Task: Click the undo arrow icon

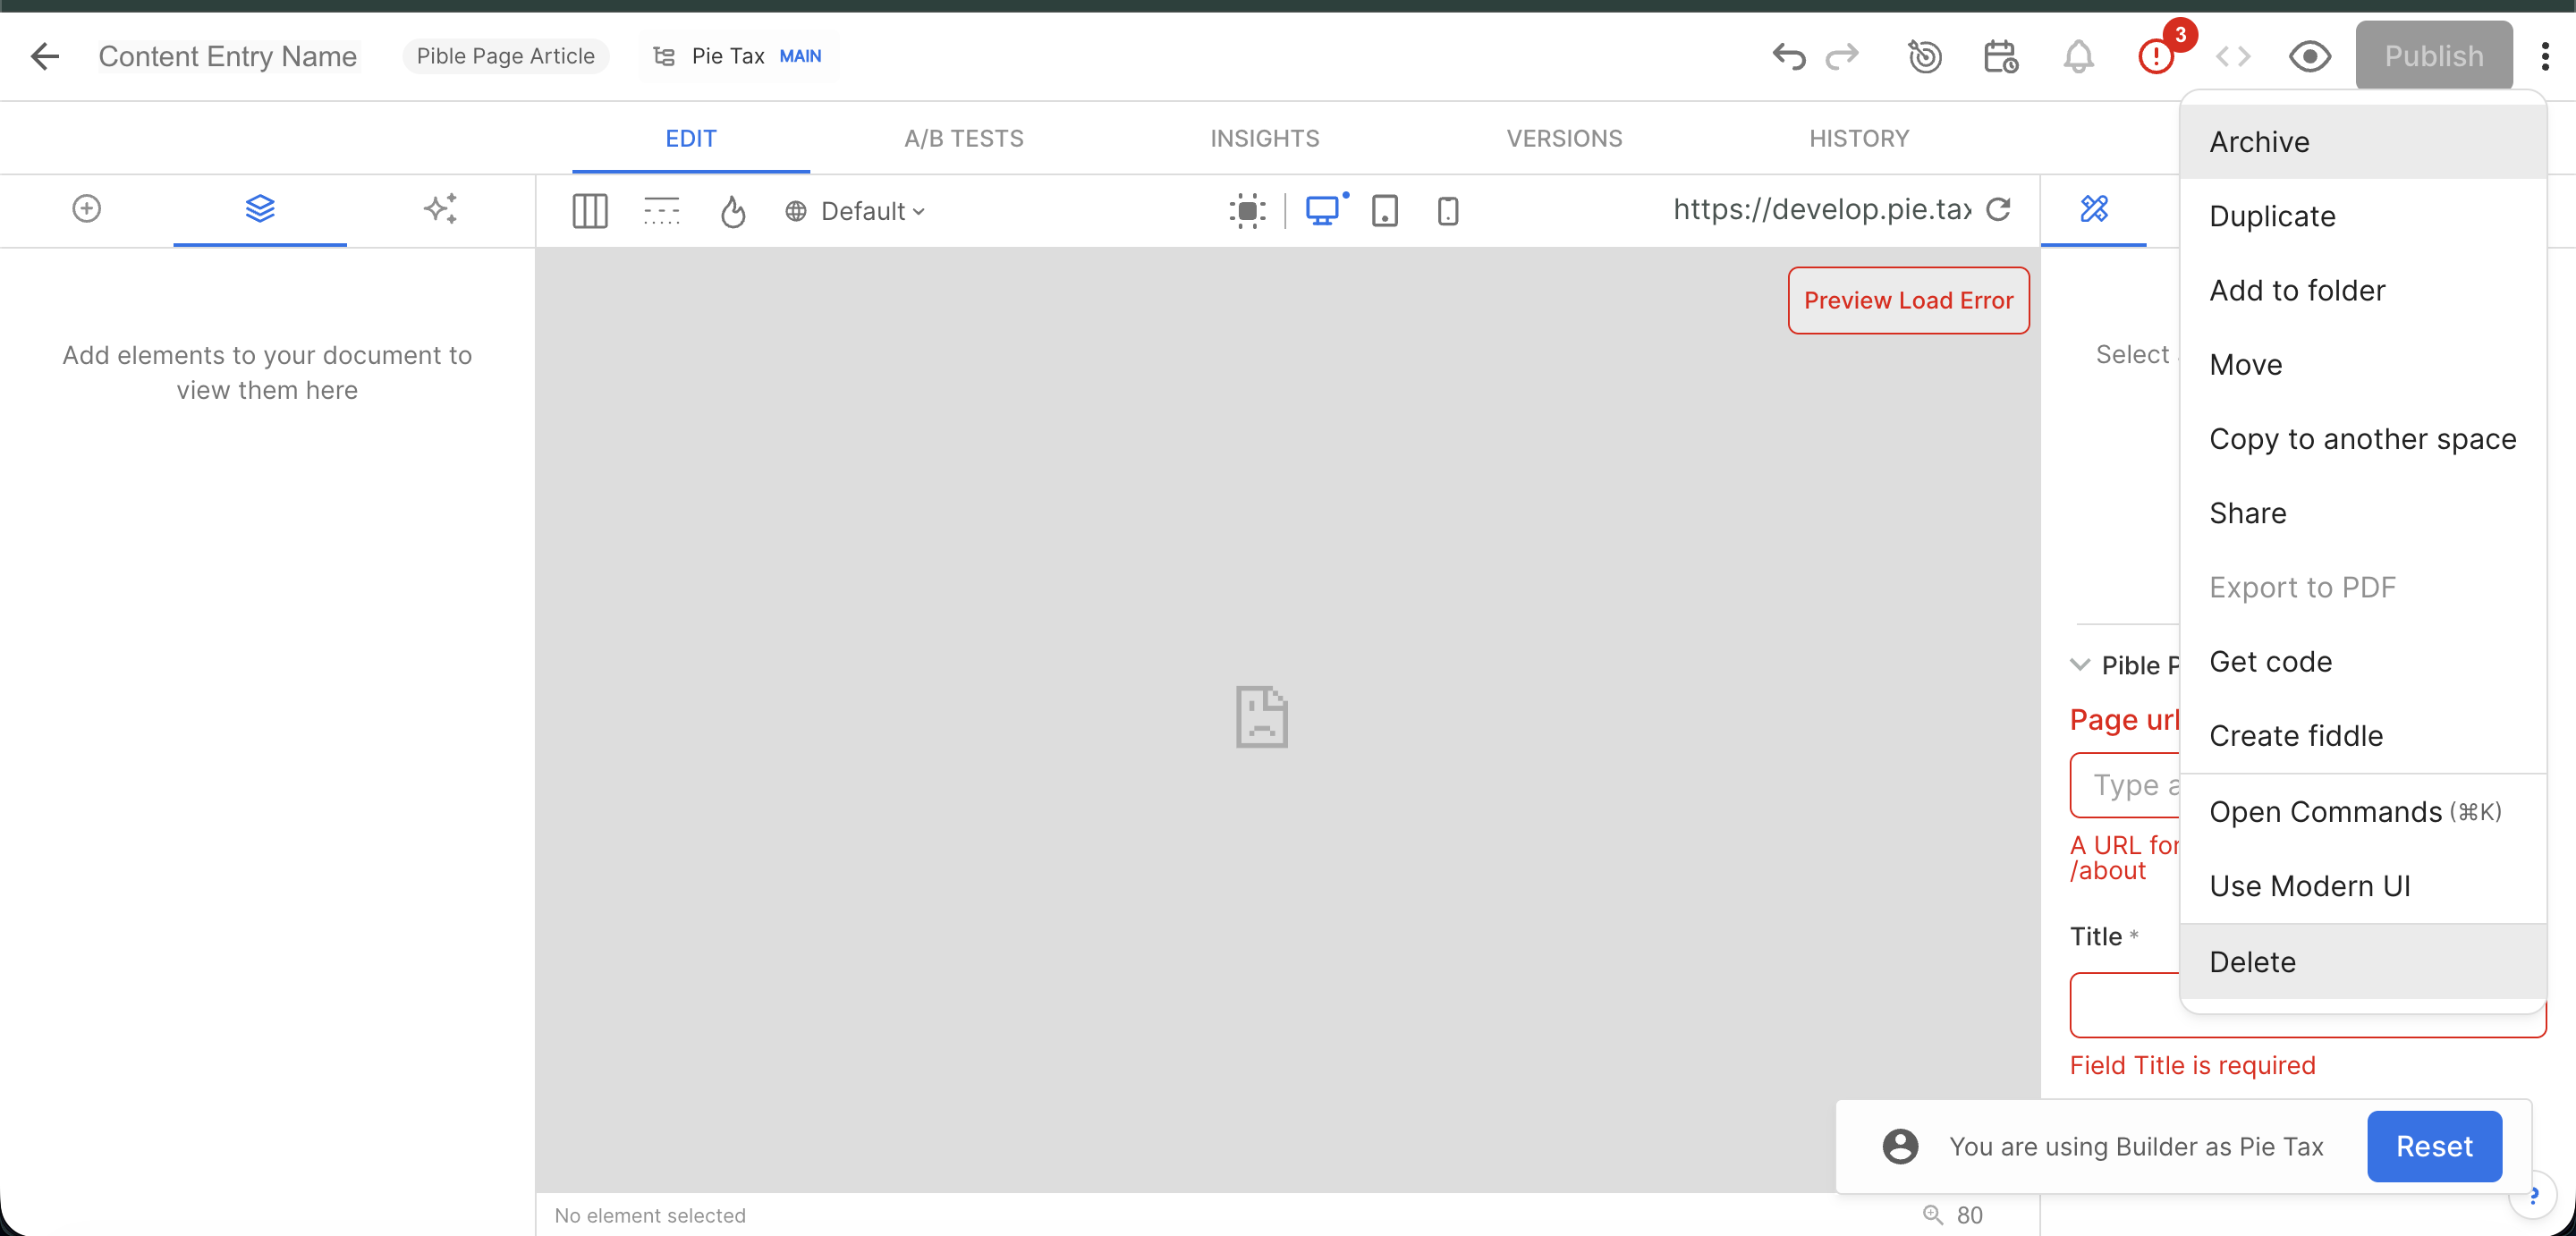Action: coord(1789,56)
